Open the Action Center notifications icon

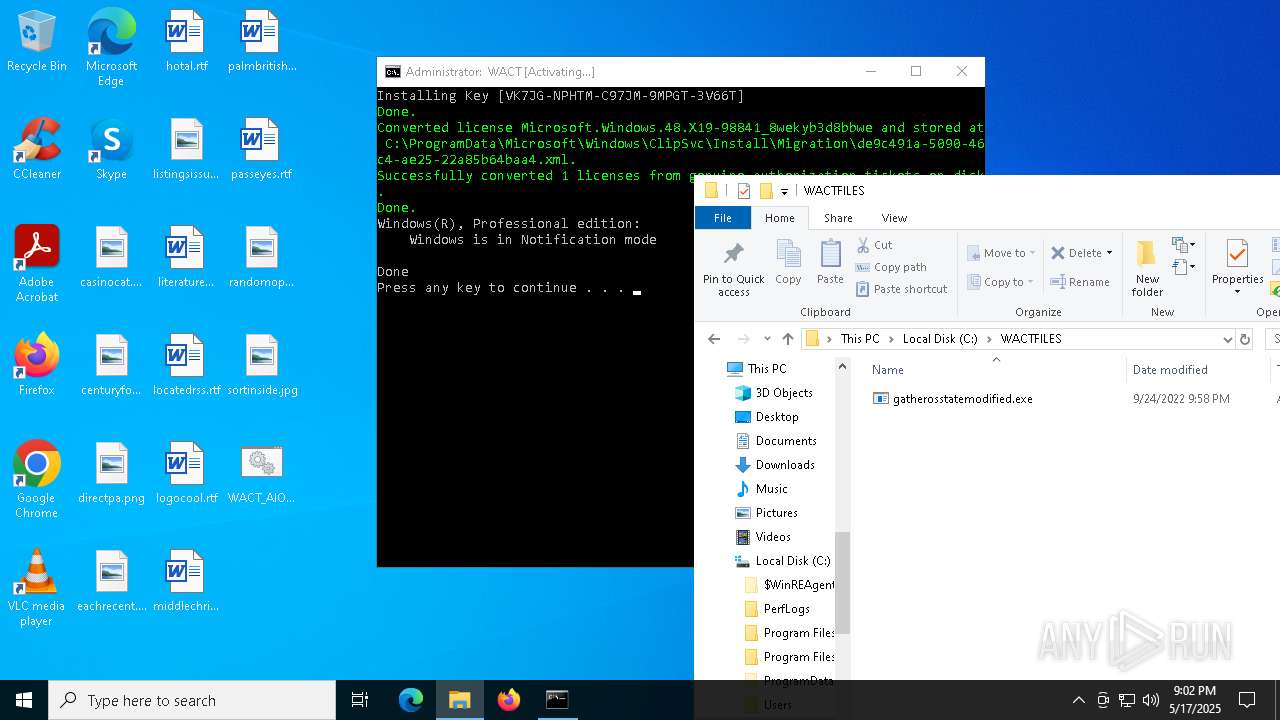tap(1247, 700)
